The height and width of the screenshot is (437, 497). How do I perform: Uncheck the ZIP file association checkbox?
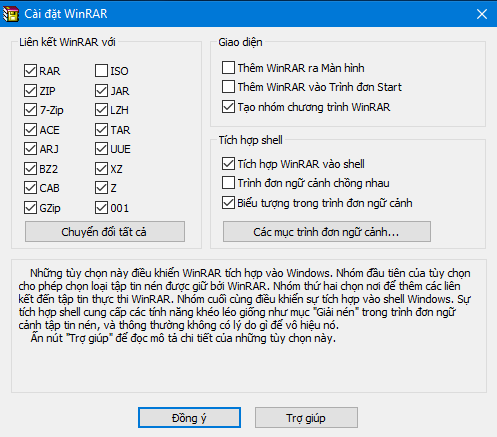(30, 90)
